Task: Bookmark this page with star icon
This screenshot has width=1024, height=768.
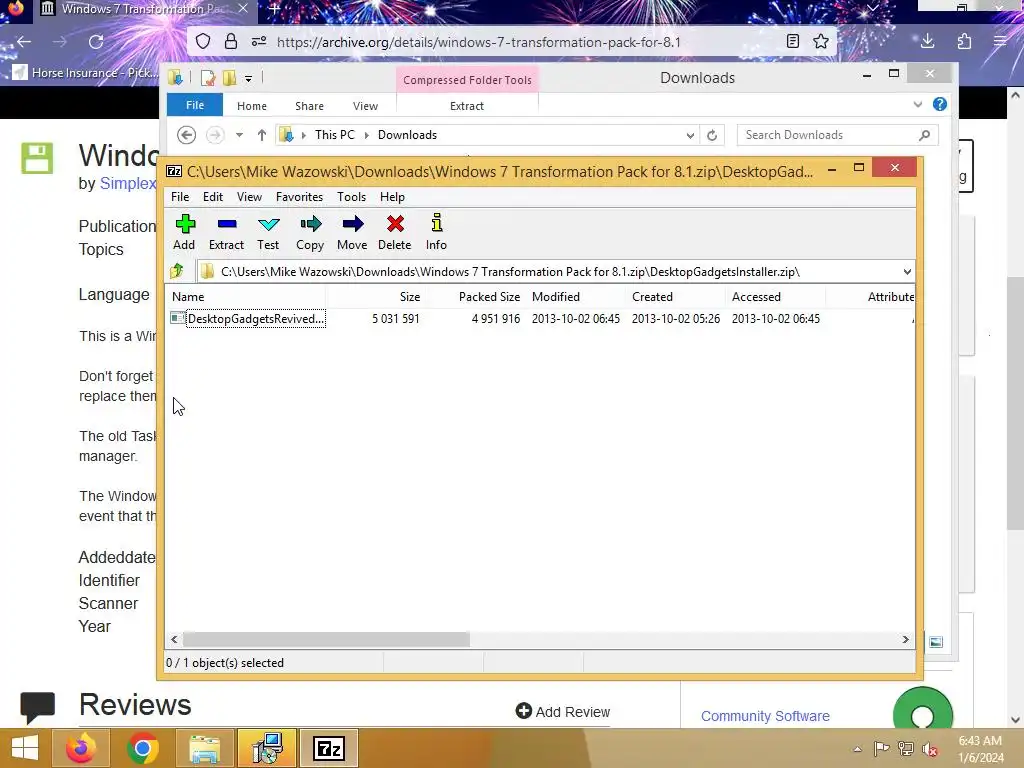Action: (821, 42)
